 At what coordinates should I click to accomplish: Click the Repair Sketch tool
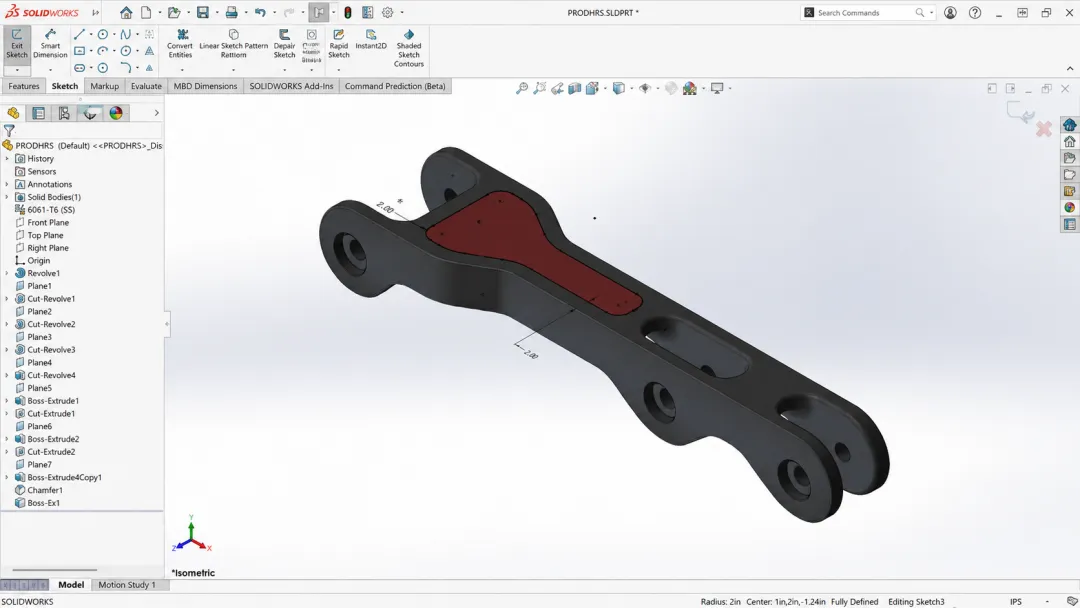[284, 44]
